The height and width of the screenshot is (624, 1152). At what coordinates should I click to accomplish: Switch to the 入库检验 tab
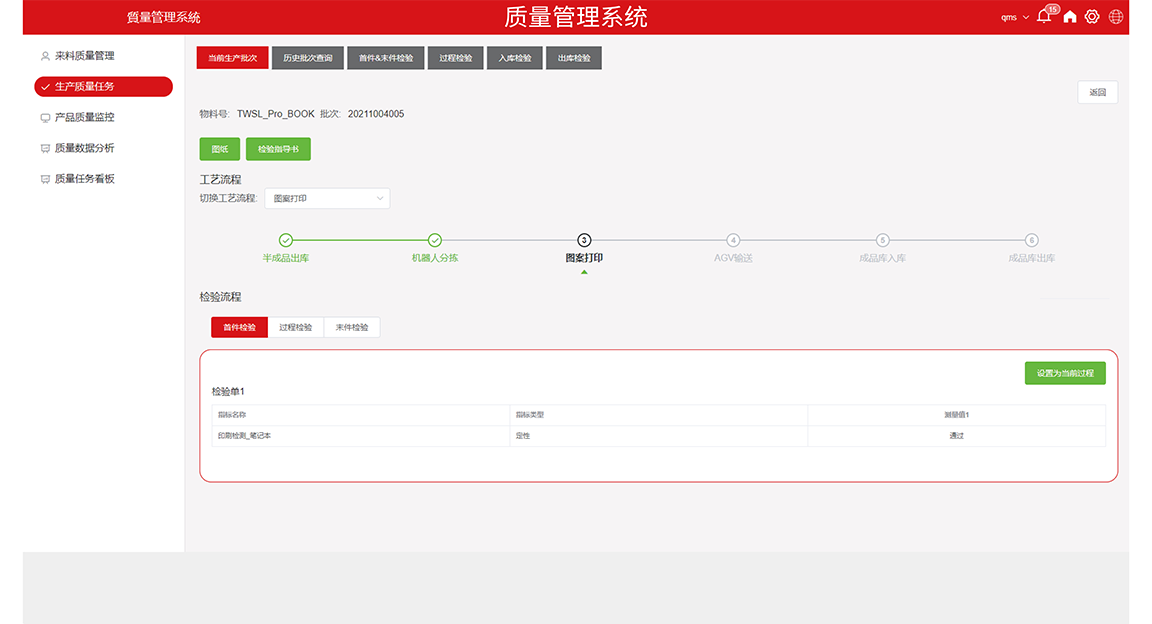click(516, 58)
